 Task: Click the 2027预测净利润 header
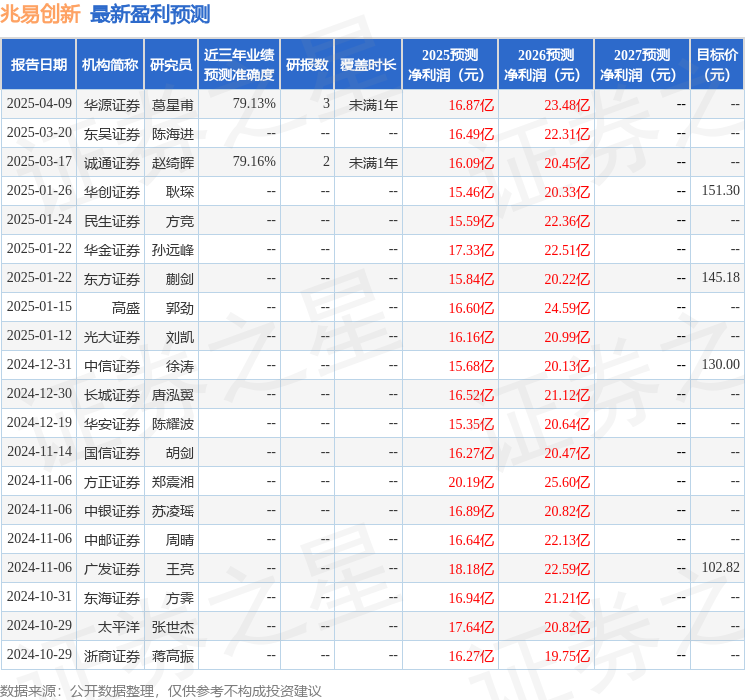coord(642,65)
